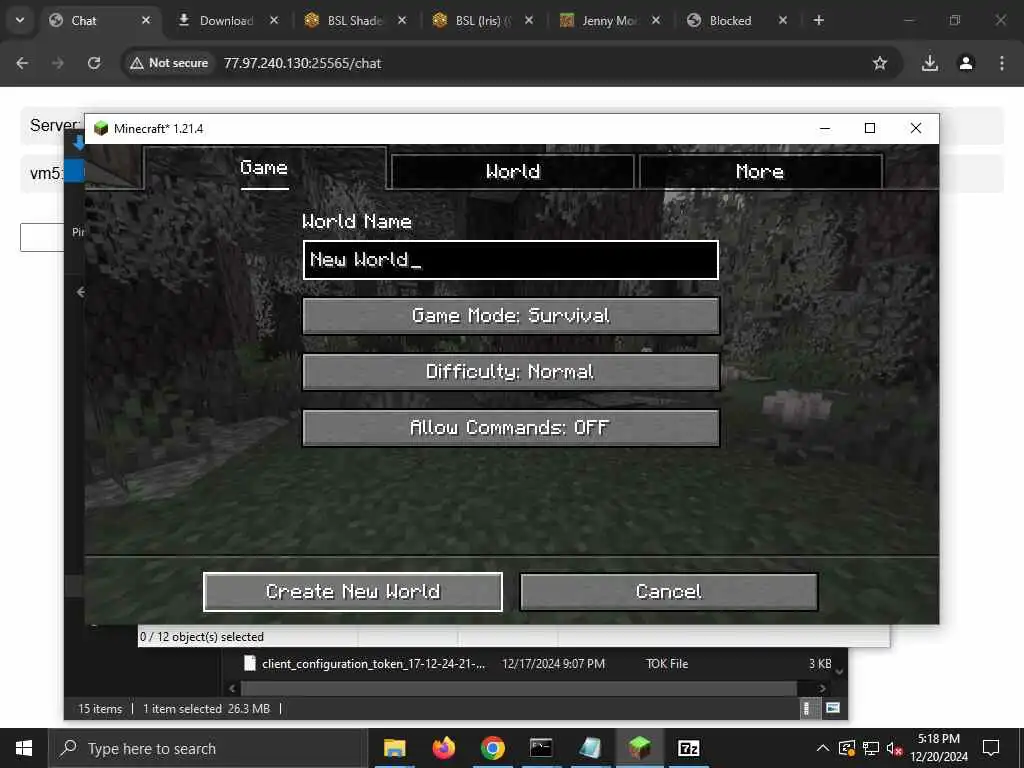Minimize the Minecraft window
Image resolution: width=1024 pixels, height=768 pixels.
click(825, 129)
